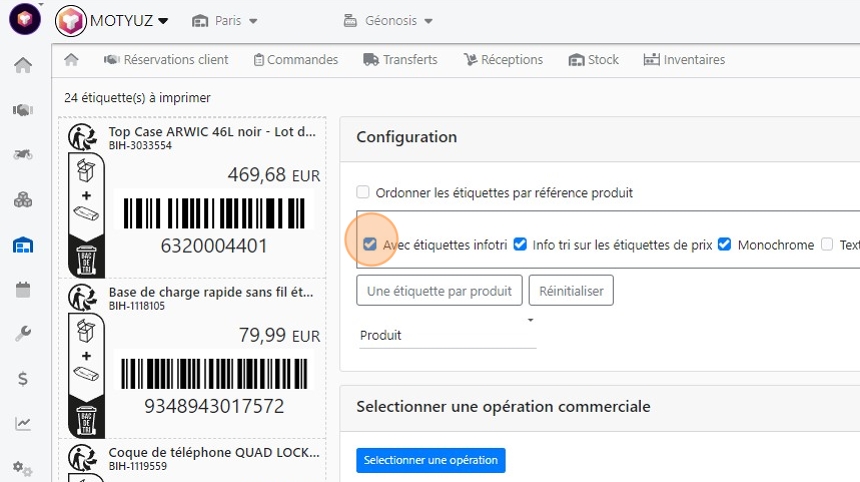The width and height of the screenshot is (860, 482).
Task: Click the home icon in the top tab bar
Action: pyautogui.click(x=71, y=60)
